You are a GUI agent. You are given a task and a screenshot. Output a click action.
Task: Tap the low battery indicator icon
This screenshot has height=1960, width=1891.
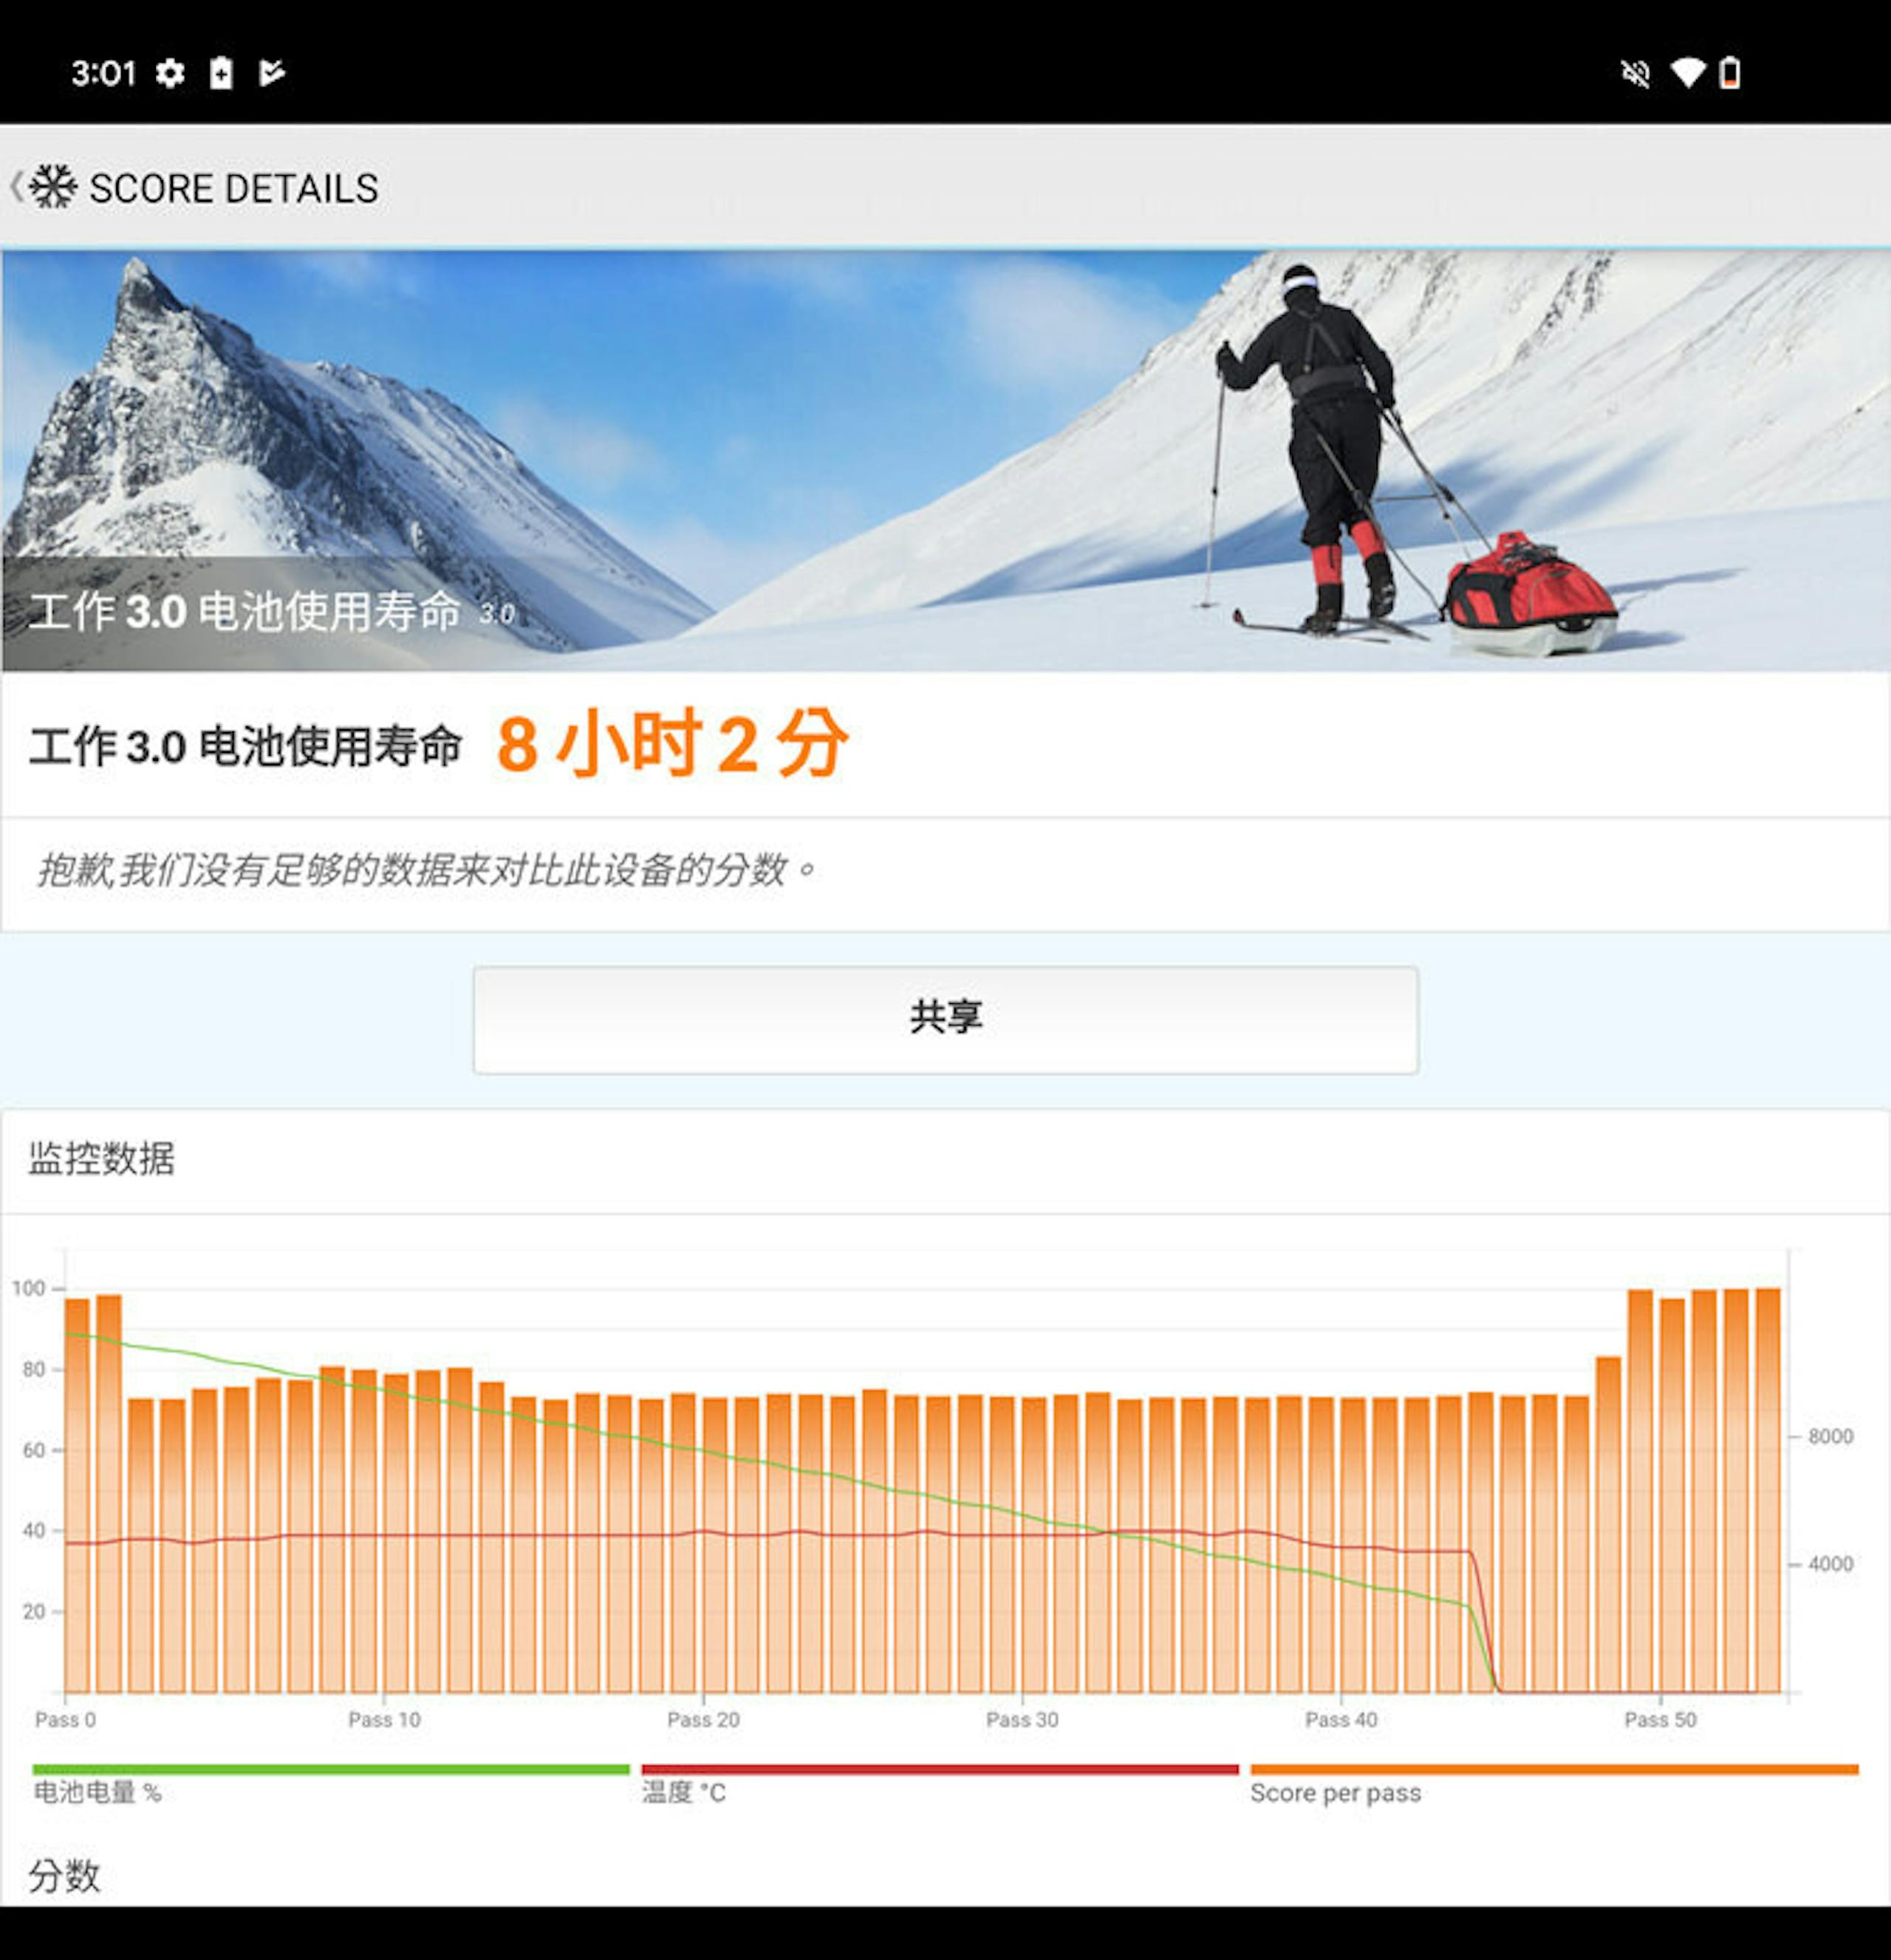pyautogui.click(x=1729, y=73)
